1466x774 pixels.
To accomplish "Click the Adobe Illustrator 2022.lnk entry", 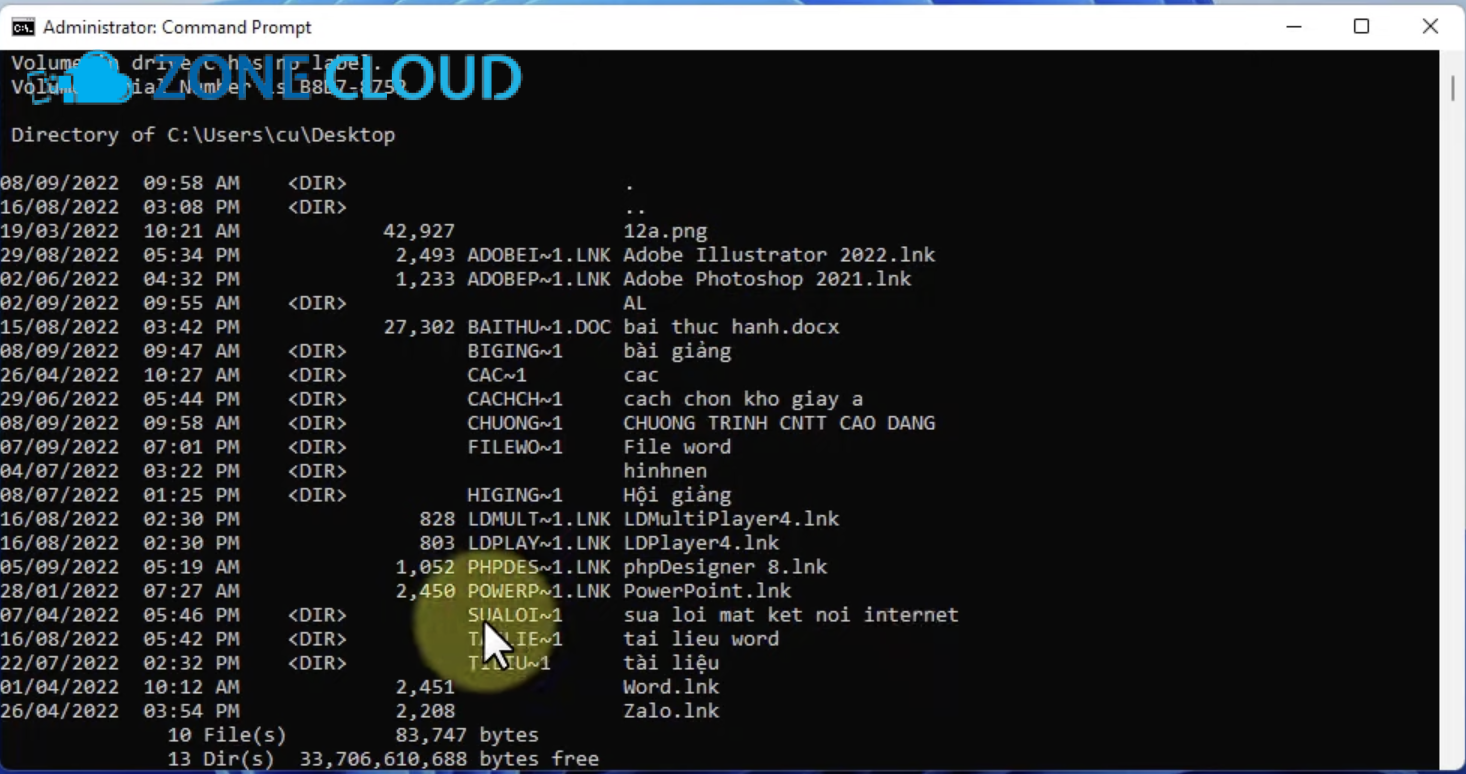I will (x=779, y=255).
